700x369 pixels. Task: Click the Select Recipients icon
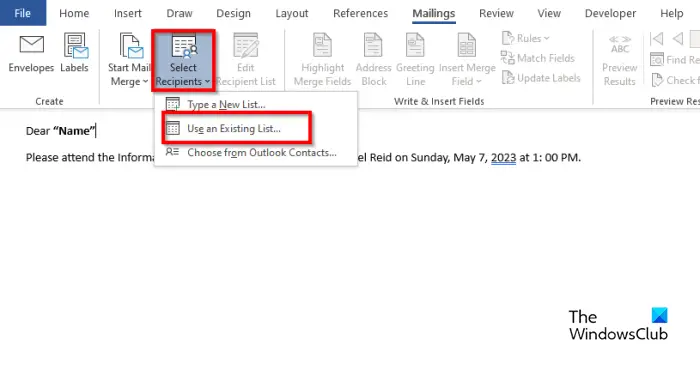[x=184, y=47]
